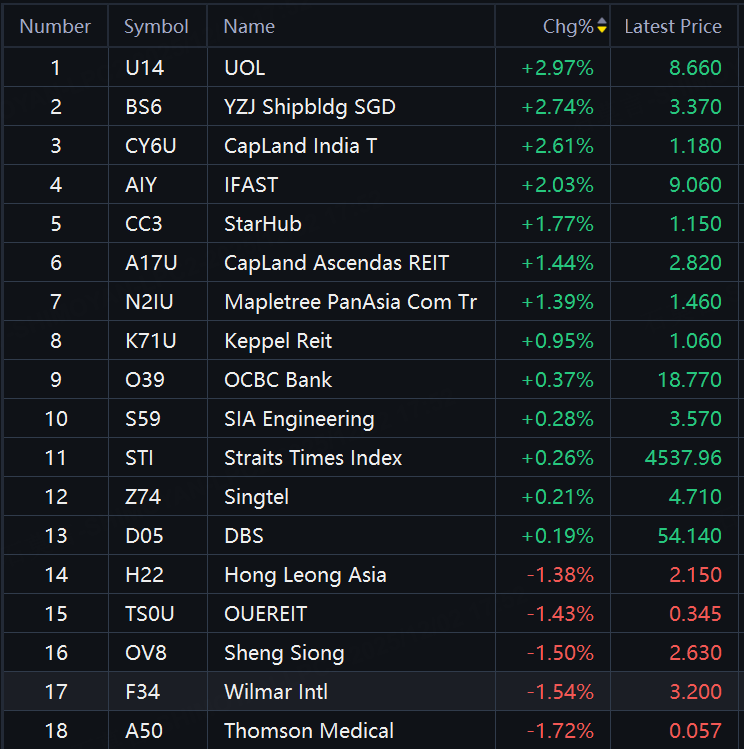The height and width of the screenshot is (749, 744).
Task: Click the Number column header
Action: [x=55, y=27]
